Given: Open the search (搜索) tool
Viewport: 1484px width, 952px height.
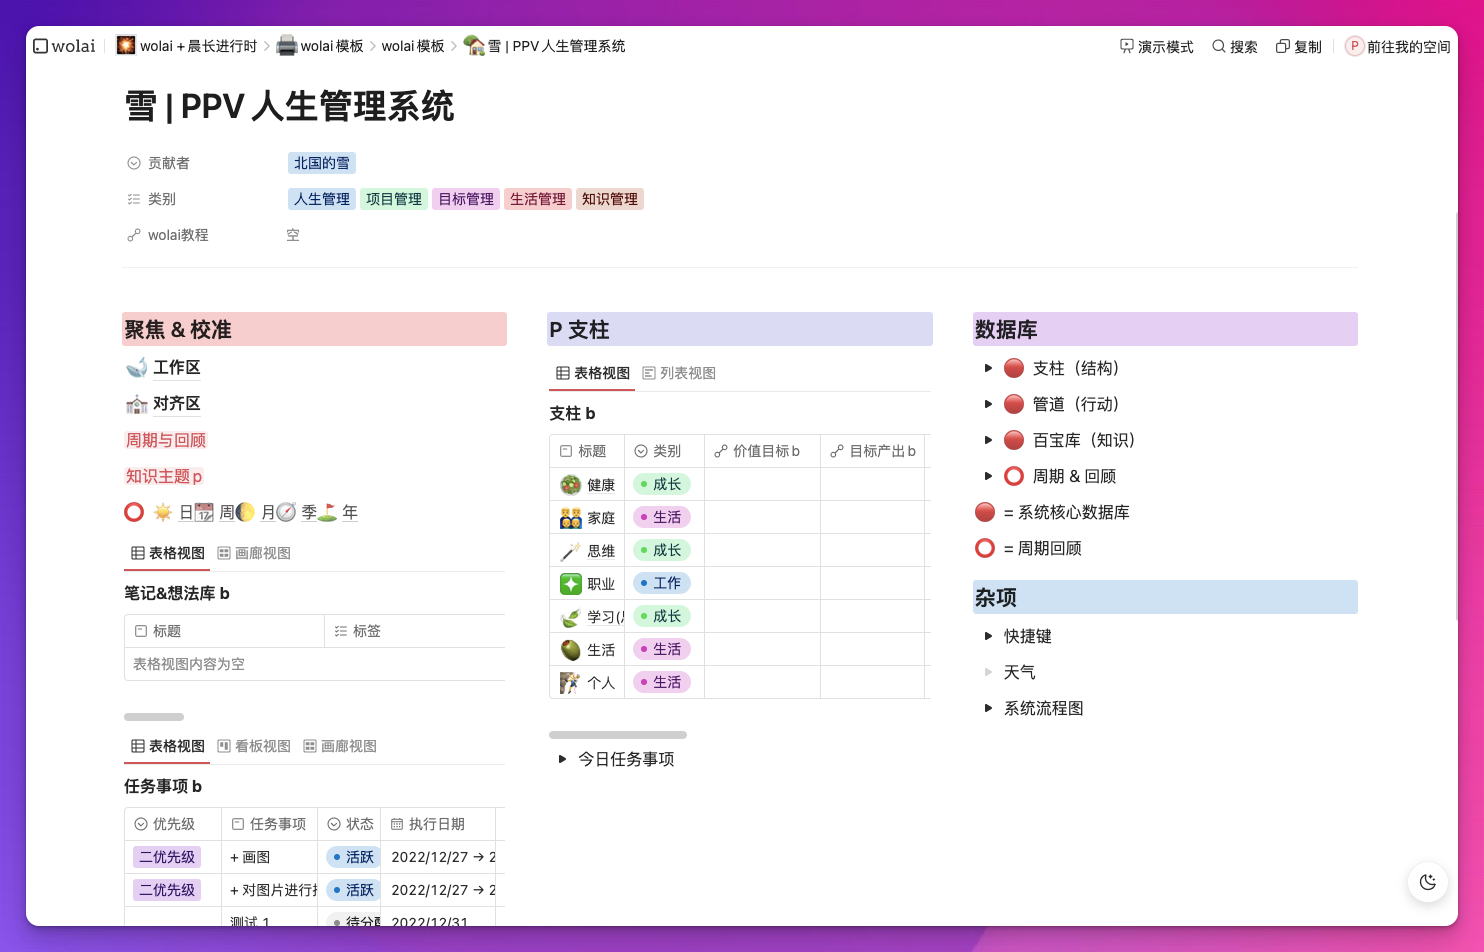Looking at the screenshot, I should [x=1234, y=46].
